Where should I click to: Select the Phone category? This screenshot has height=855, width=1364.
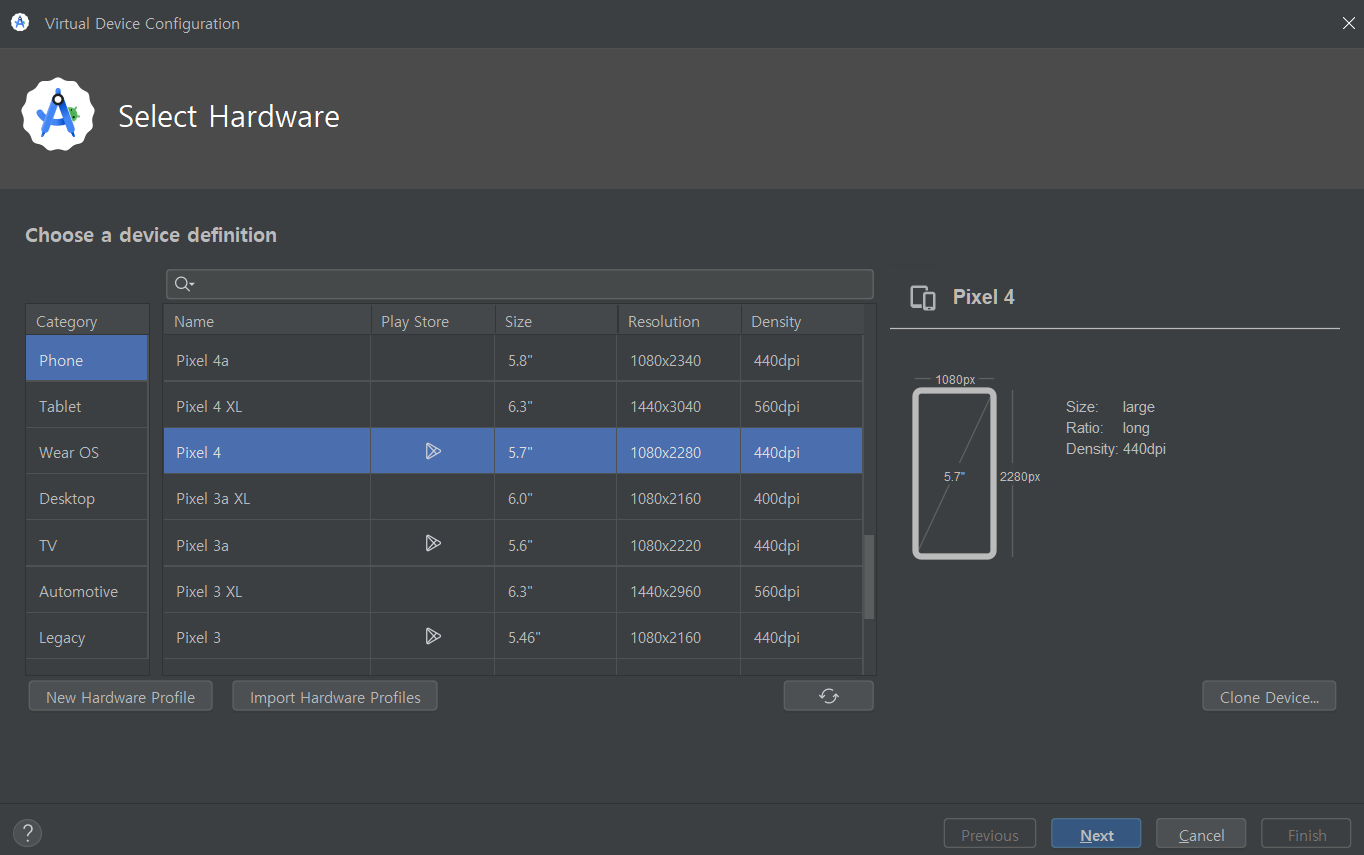(87, 360)
